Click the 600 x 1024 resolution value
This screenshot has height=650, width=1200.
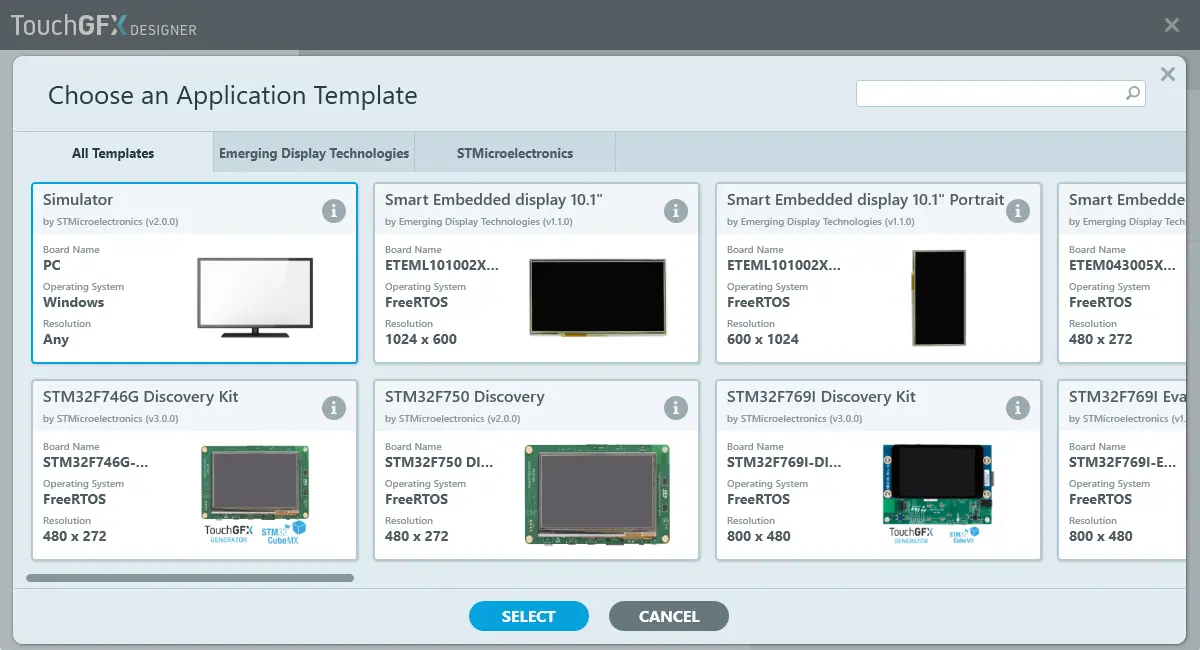click(763, 339)
